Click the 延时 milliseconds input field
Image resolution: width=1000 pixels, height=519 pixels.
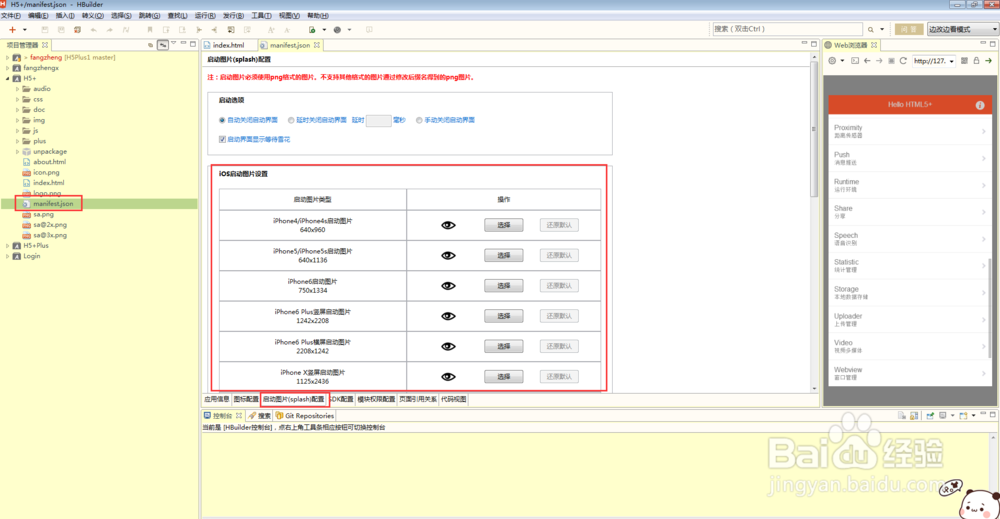point(378,121)
